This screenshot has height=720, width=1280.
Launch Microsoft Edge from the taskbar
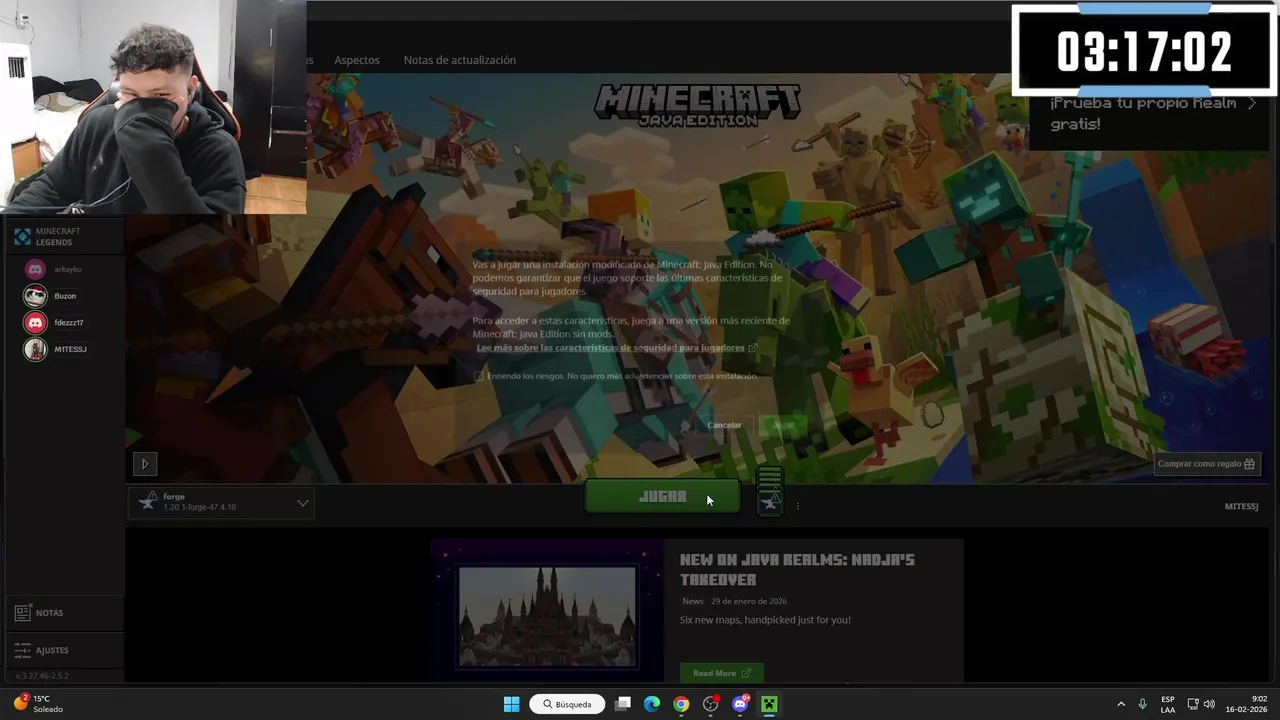(x=652, y=704)
